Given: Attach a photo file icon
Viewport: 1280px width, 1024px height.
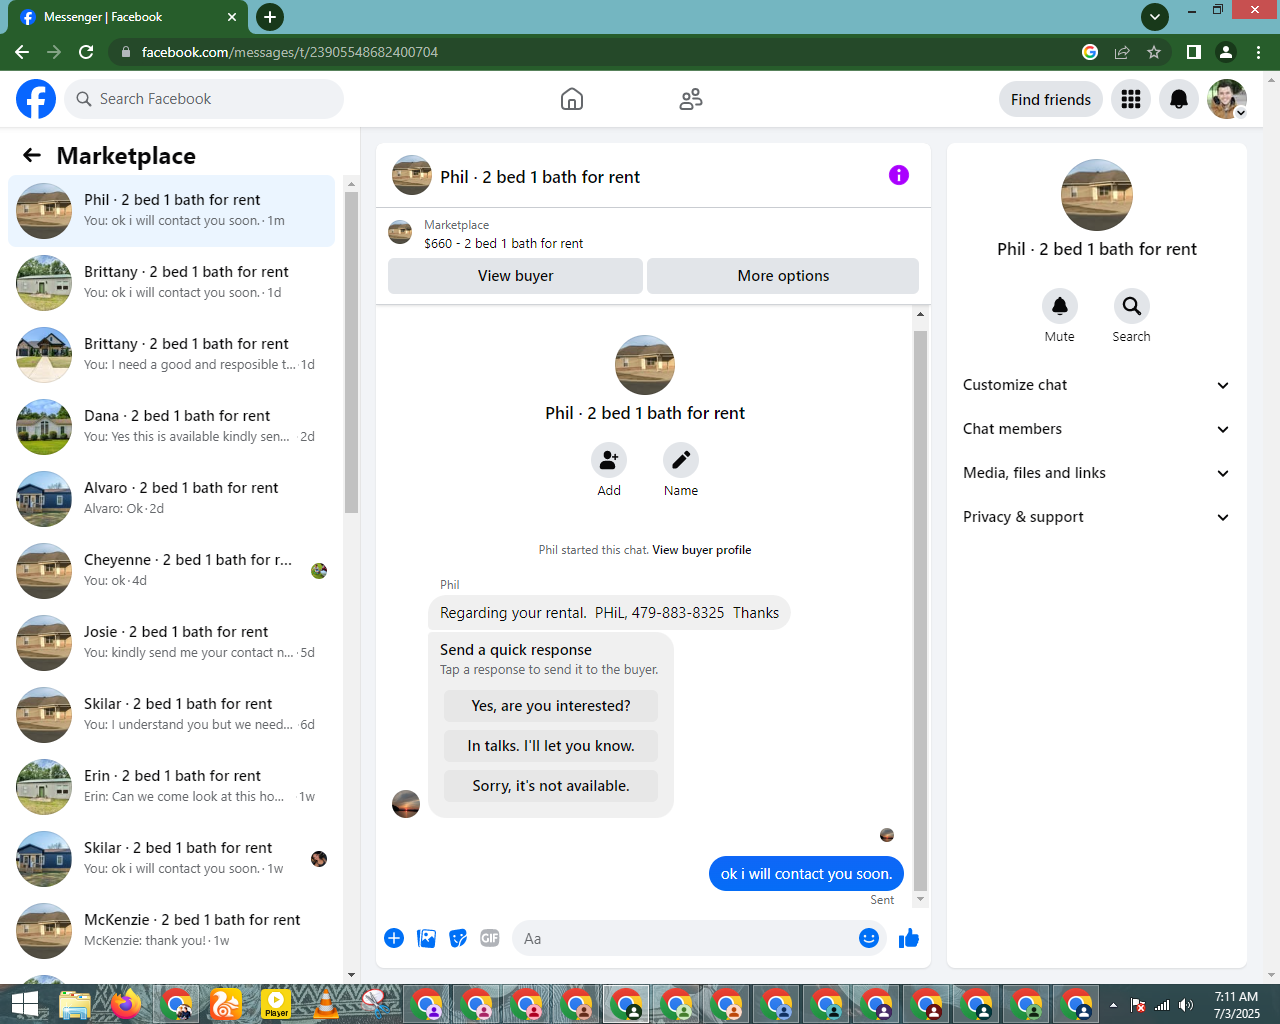Looking at the screenshot, I should pos(427,938).
